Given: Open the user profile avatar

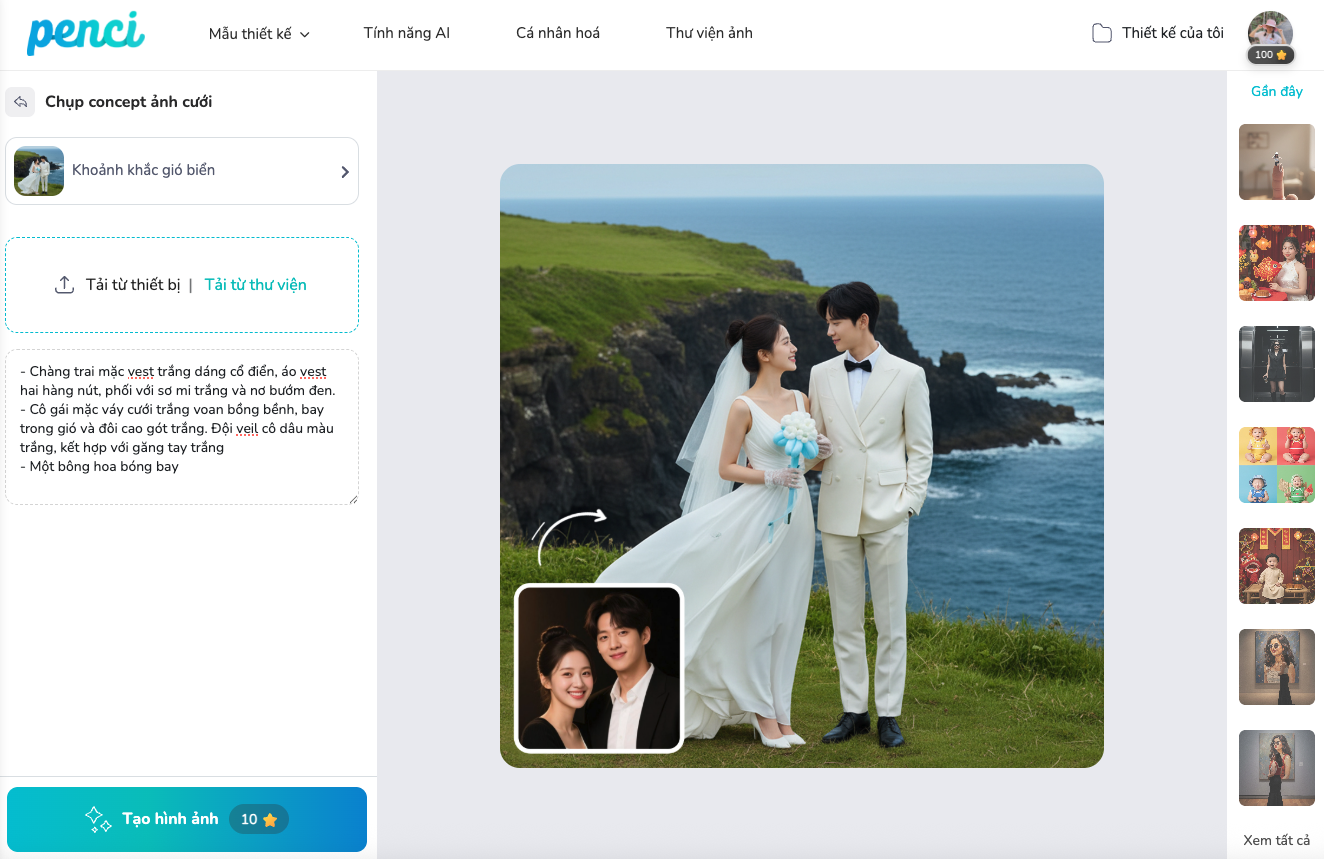Looking at the screenshot, I should pos(1270,30).
